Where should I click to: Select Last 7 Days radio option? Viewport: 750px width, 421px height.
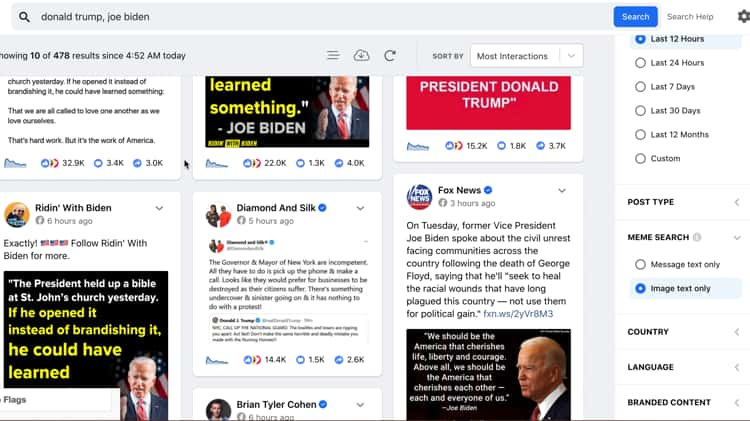[640, 87]
